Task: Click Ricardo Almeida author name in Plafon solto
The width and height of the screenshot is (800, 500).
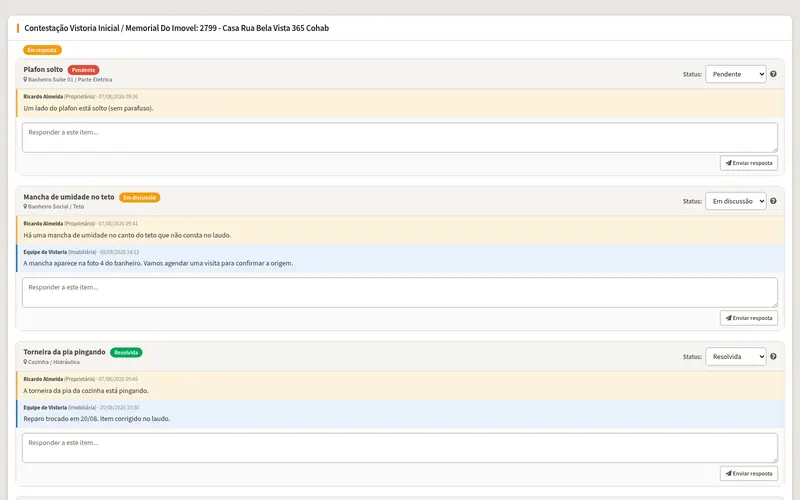Action: tap(43, 96)
